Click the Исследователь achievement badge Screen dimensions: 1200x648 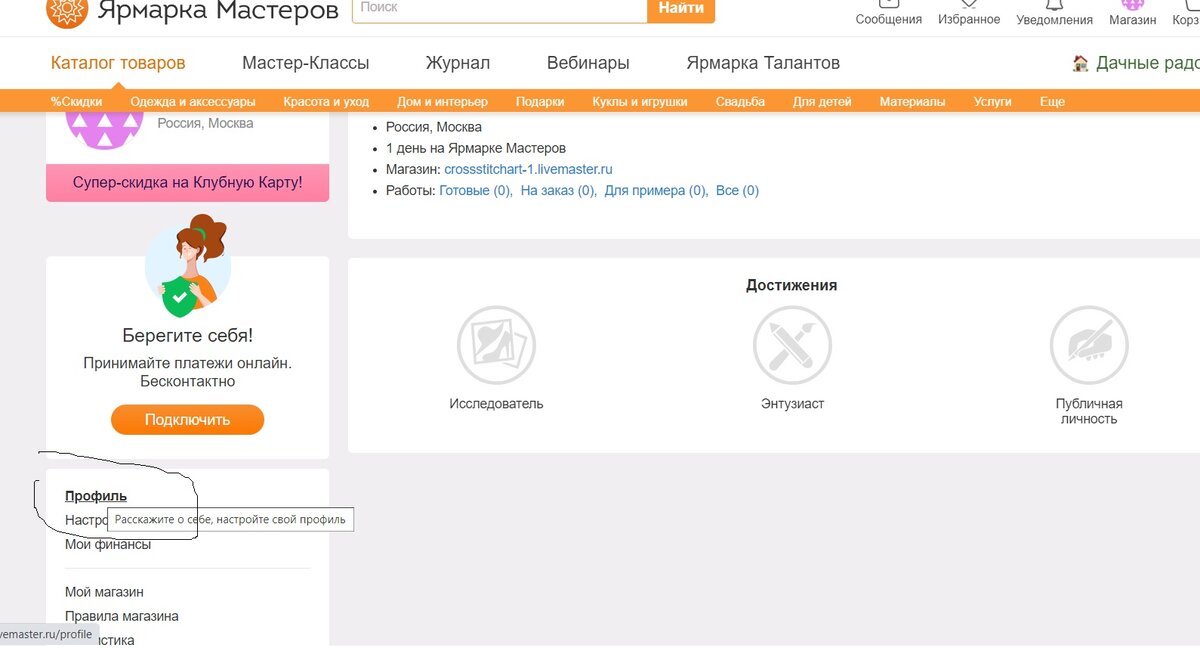496,345
